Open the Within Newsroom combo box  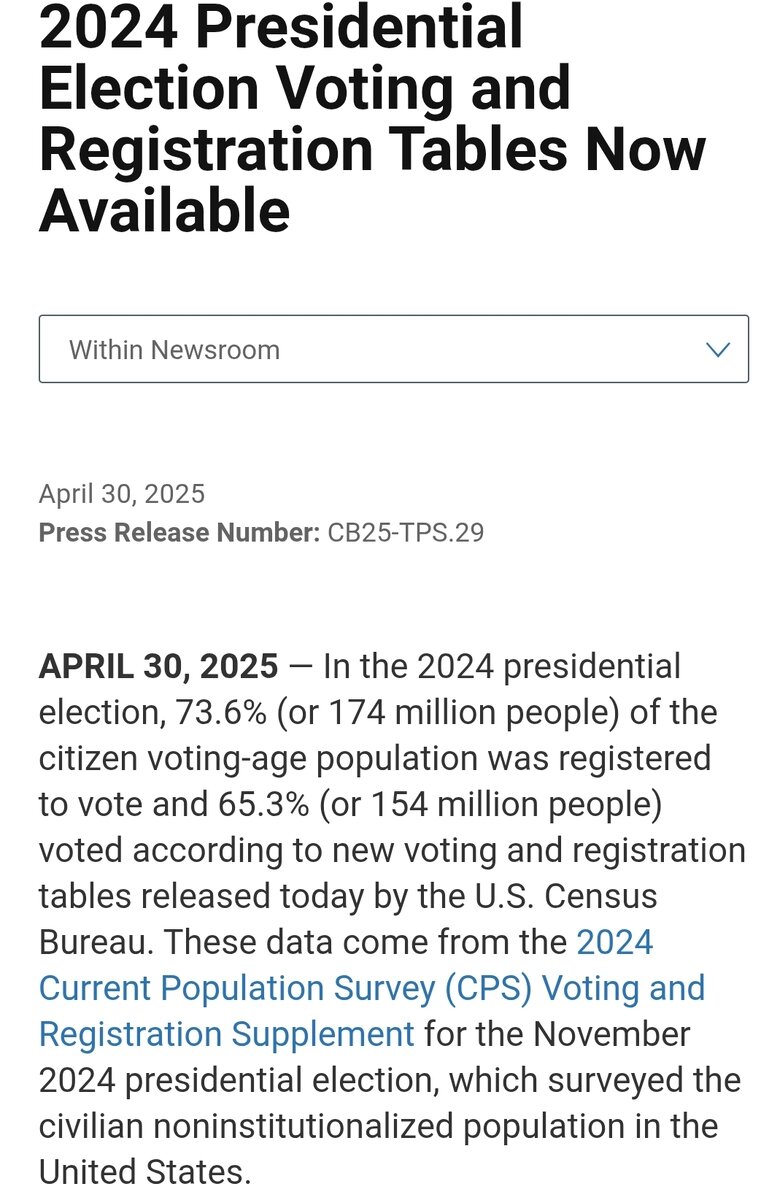coord(393,349)
